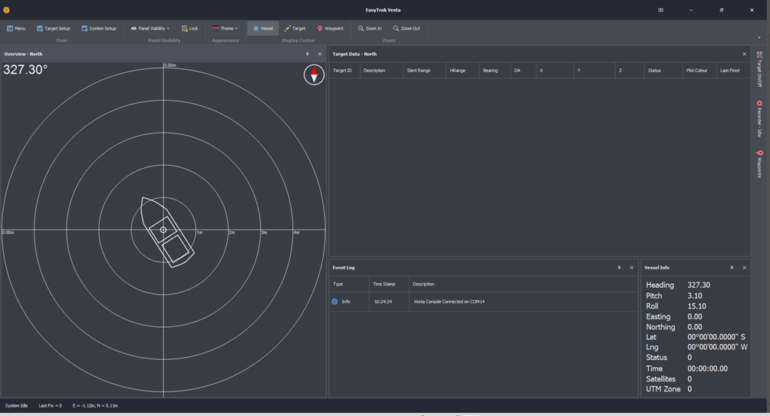Image resolution: width=770 pixels, height=416 pixels.
Task: Toggle the pin on the Overview panel
Action: (x=307, y=53)
